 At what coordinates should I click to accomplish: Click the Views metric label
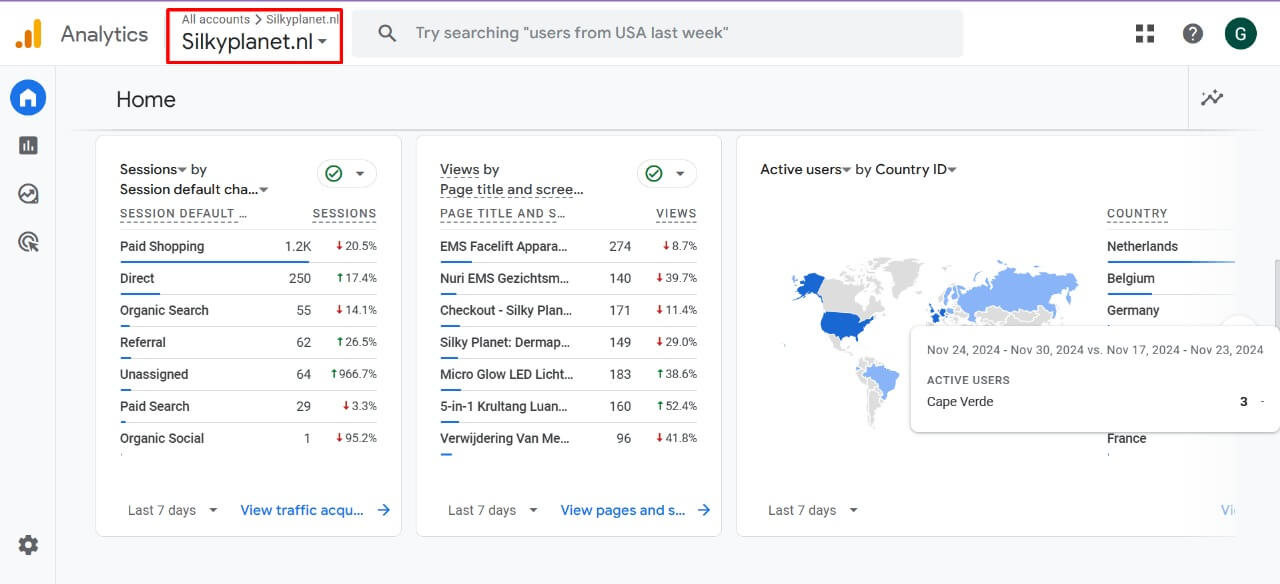tap(459, 170)
